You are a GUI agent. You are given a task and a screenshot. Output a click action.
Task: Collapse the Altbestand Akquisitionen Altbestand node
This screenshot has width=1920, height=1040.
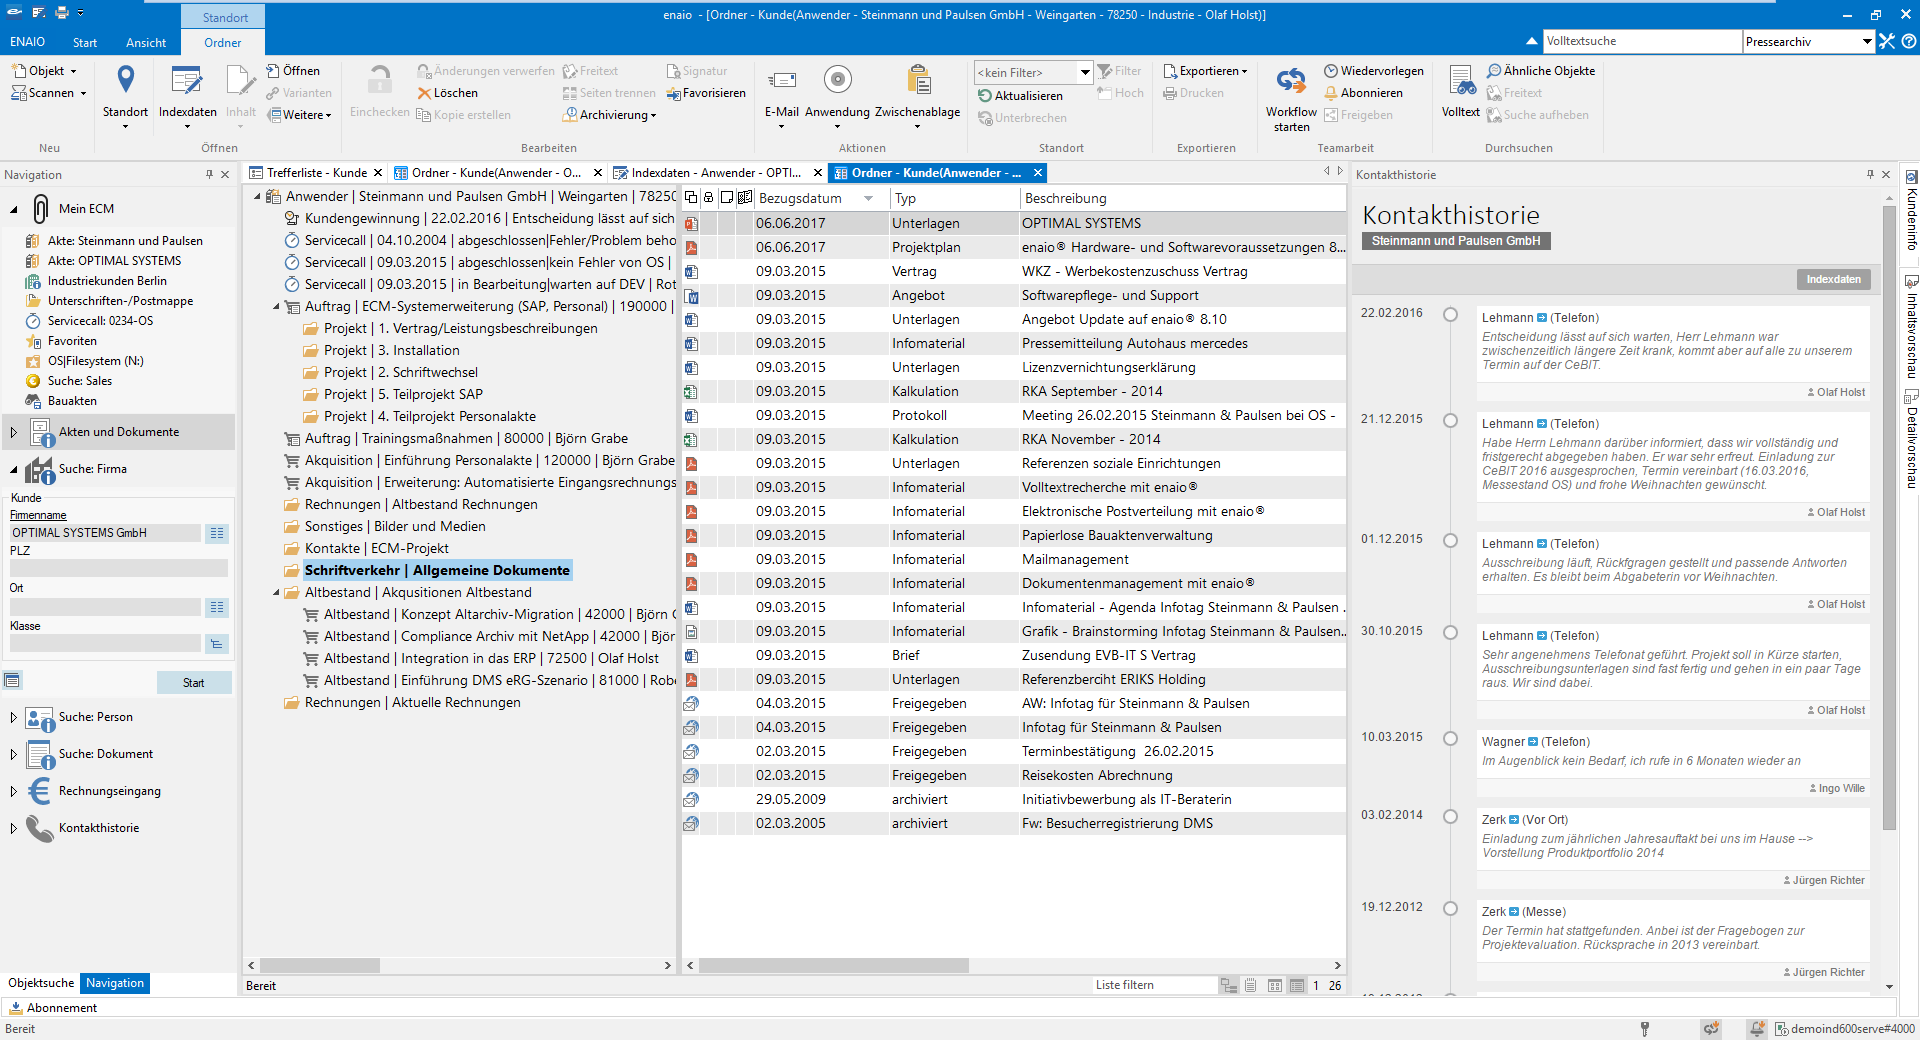pos(276,593)
